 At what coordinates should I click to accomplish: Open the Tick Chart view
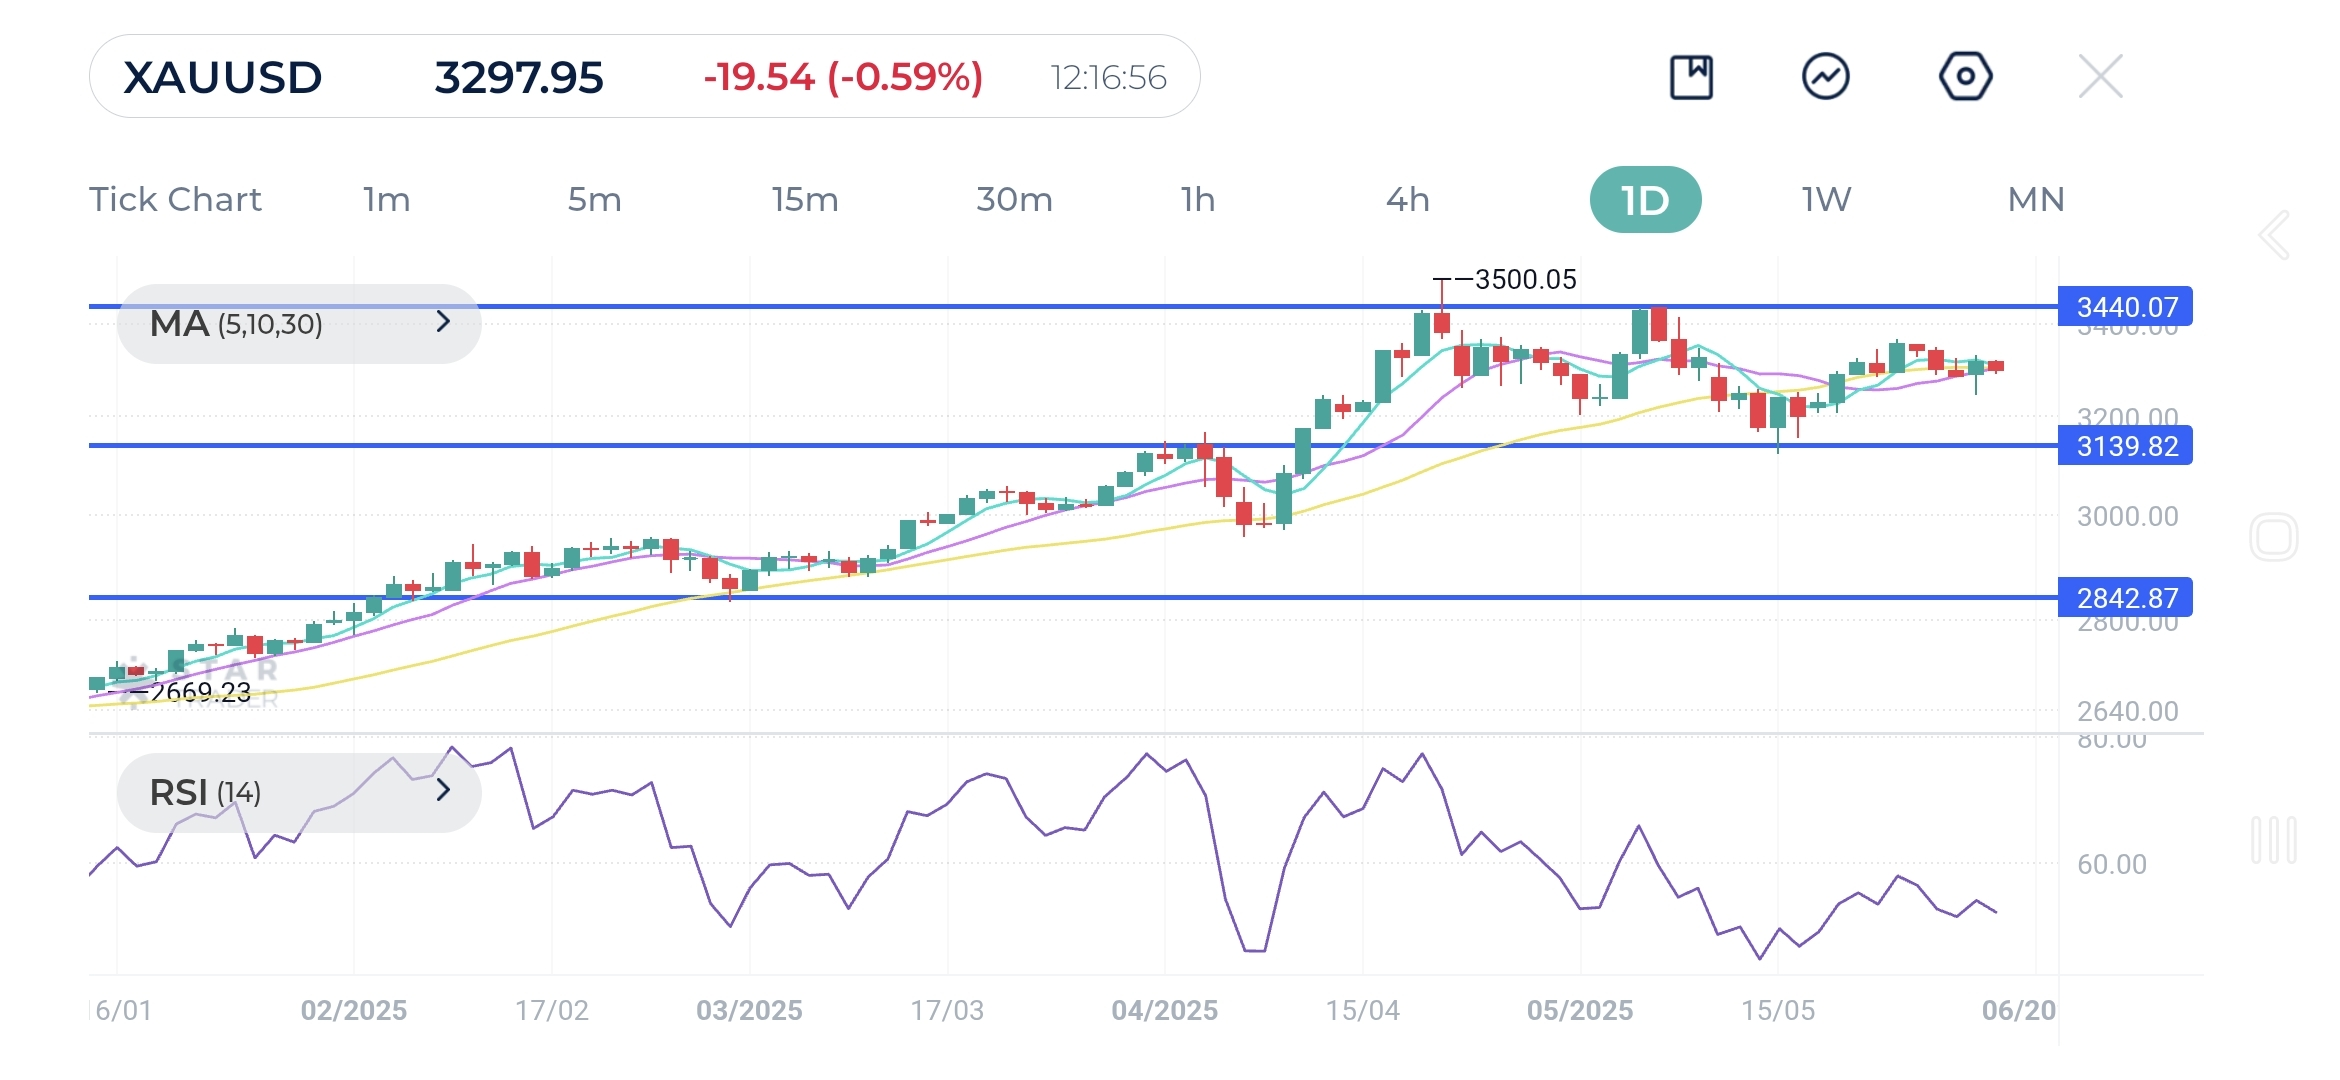coord(177,199)
